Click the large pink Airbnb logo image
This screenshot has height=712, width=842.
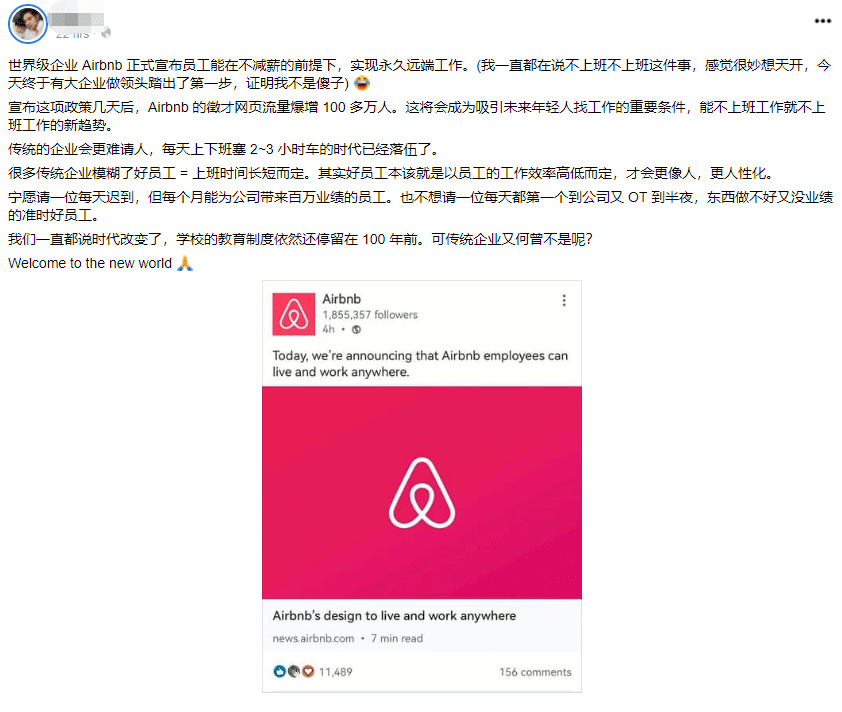(421, 493)
